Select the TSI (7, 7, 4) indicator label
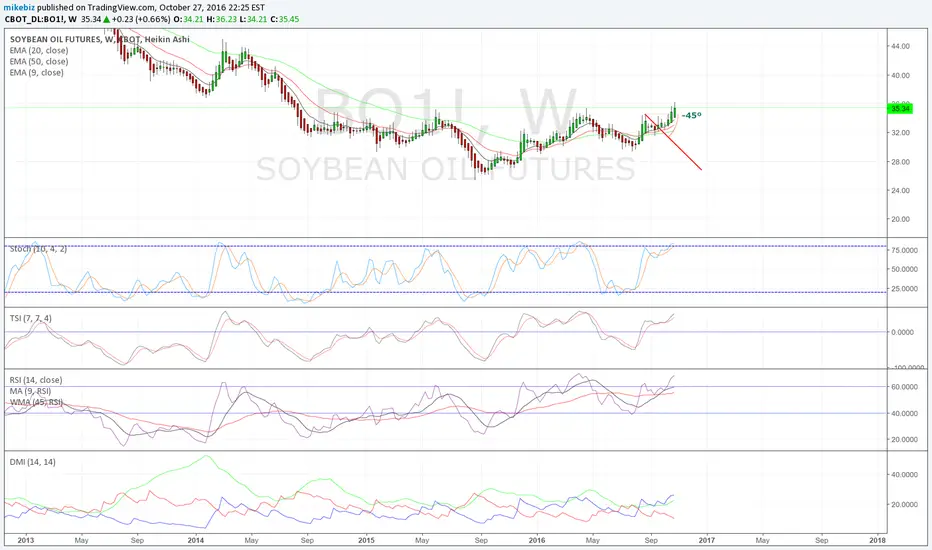 click(30, 318)
